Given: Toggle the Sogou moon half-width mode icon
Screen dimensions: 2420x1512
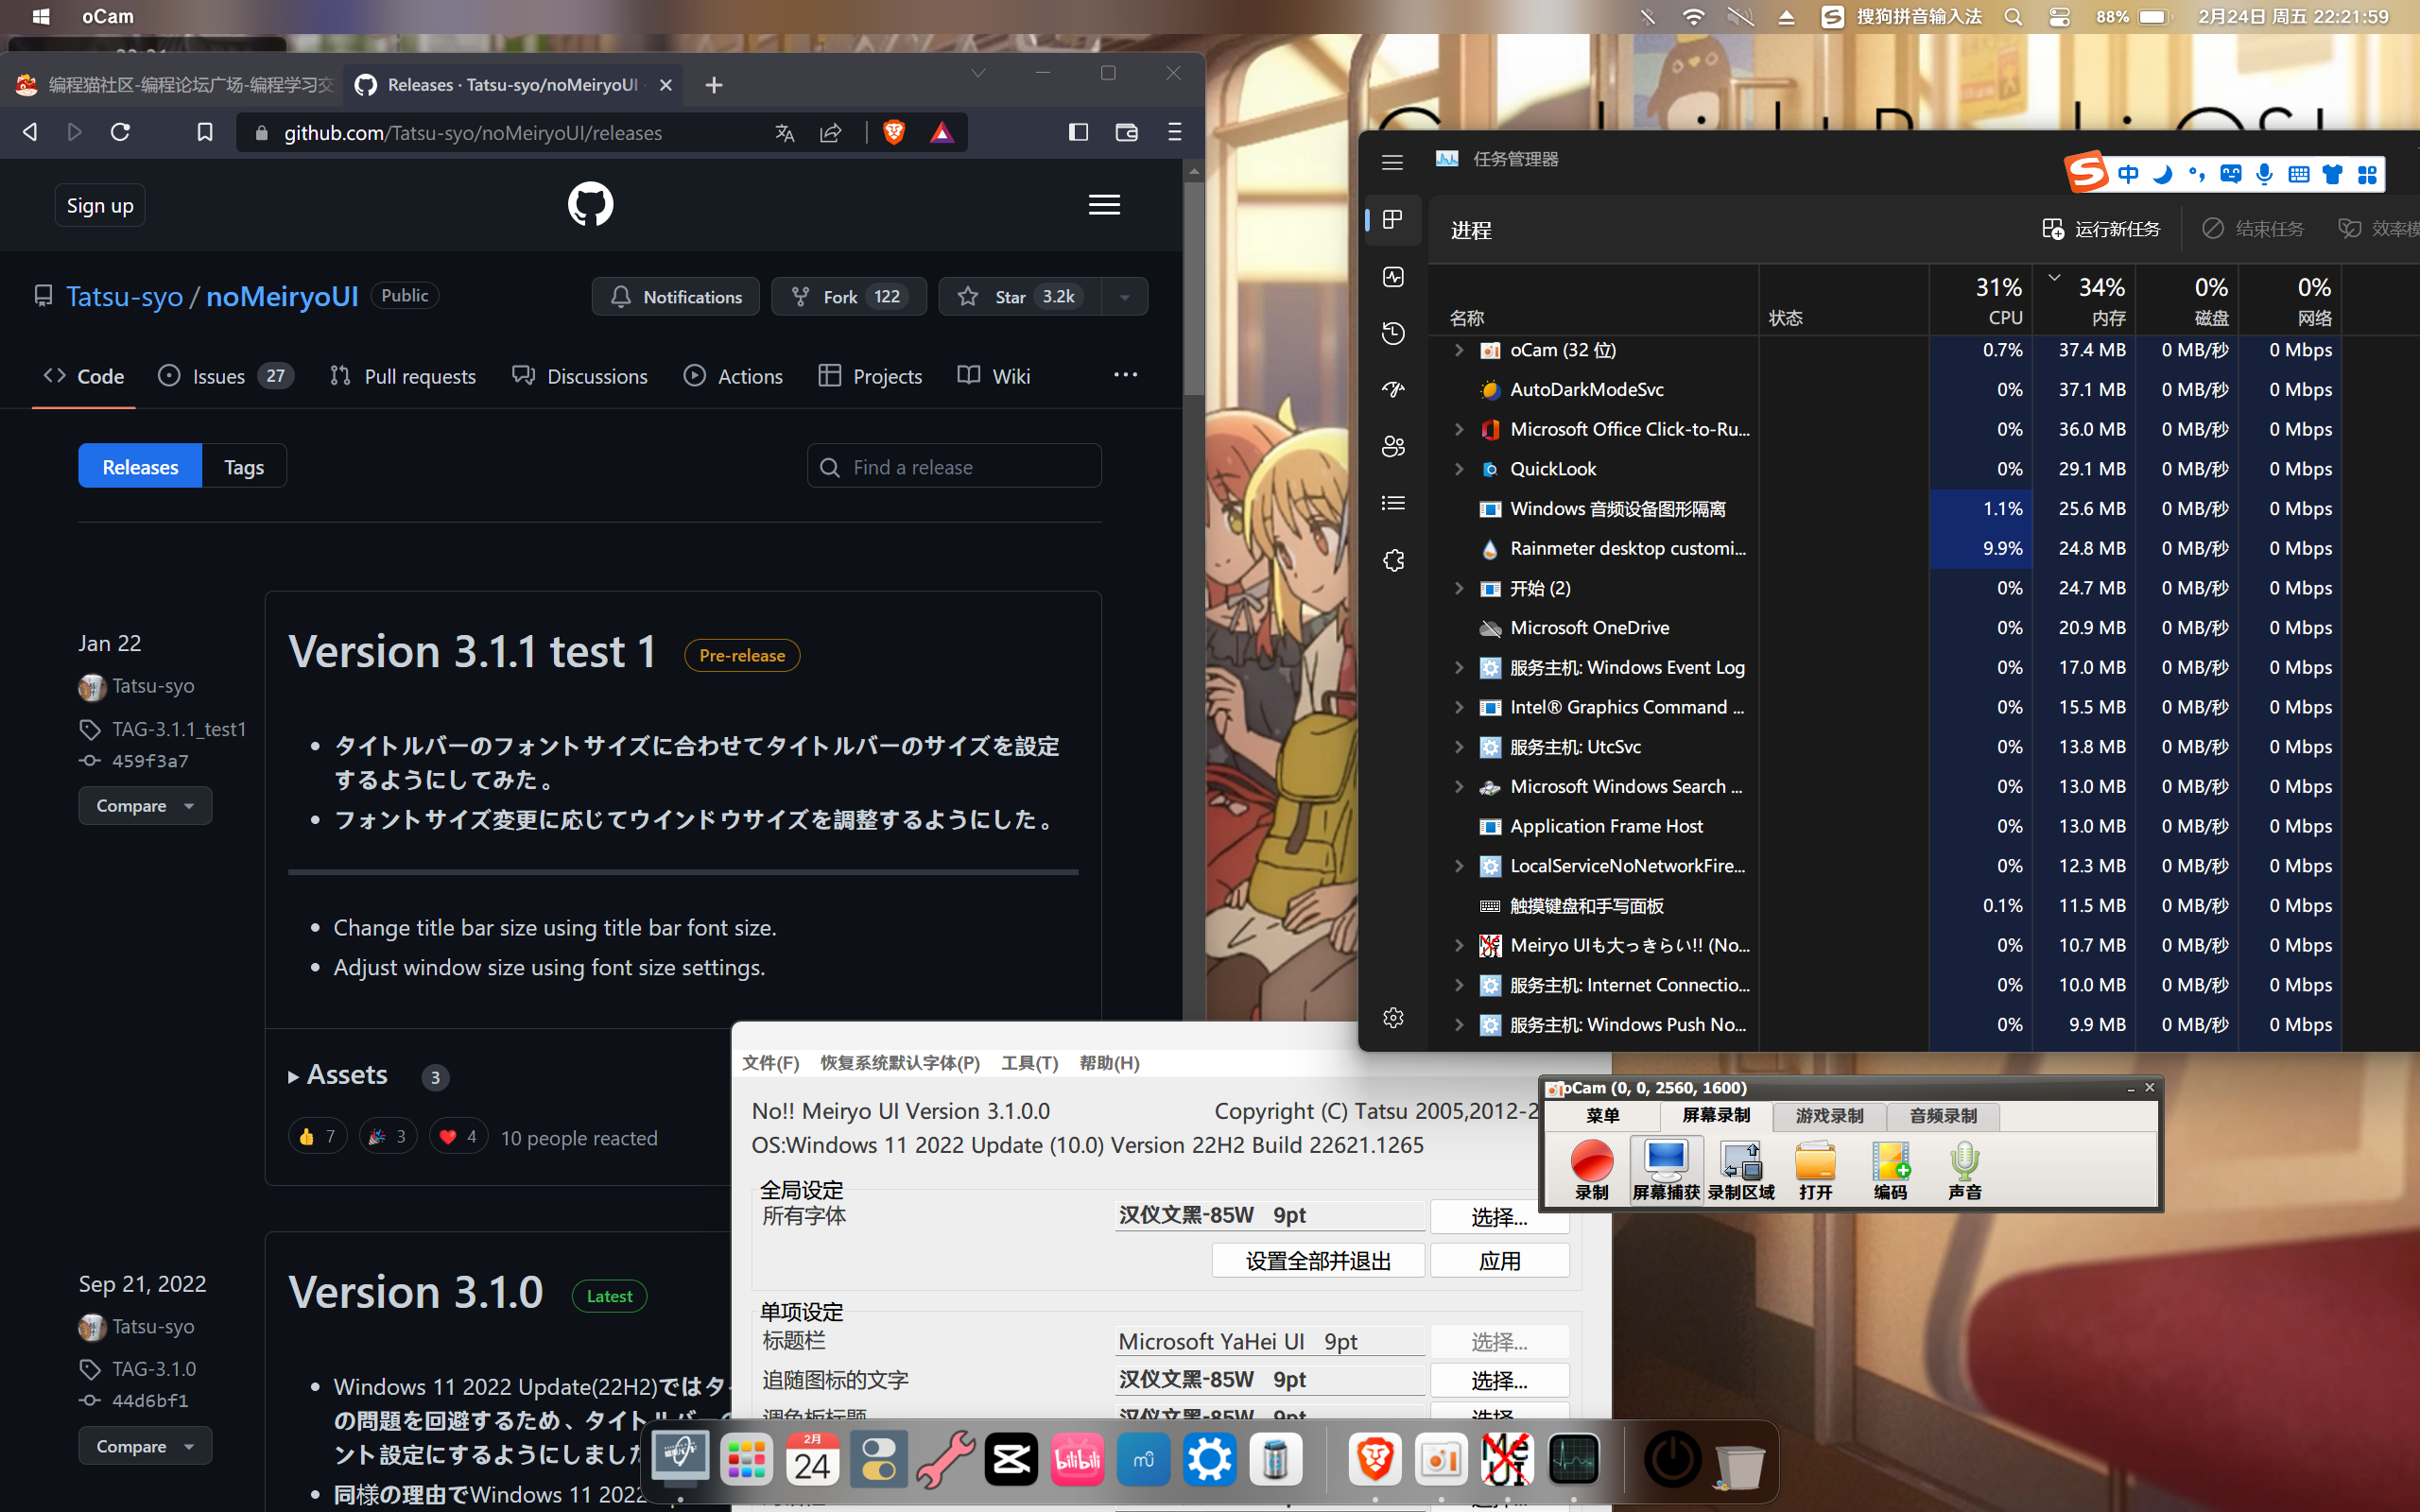Looking at the screenshot, I should (2162, 174).
